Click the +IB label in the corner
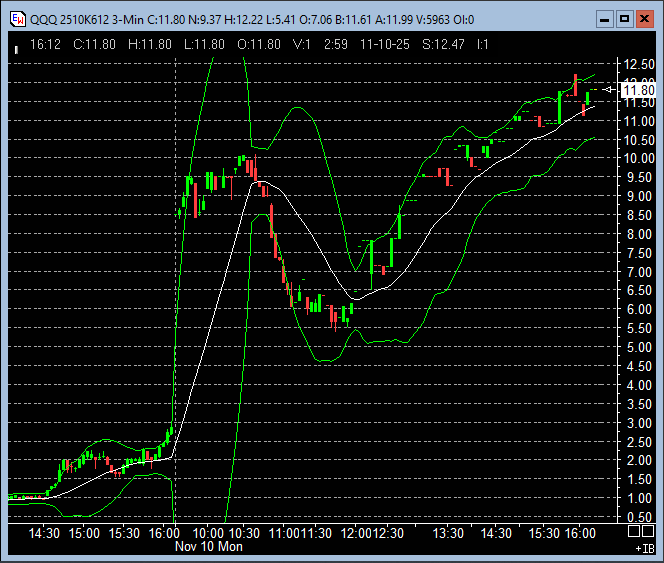 pyautogui.click(x=643, y=548)
